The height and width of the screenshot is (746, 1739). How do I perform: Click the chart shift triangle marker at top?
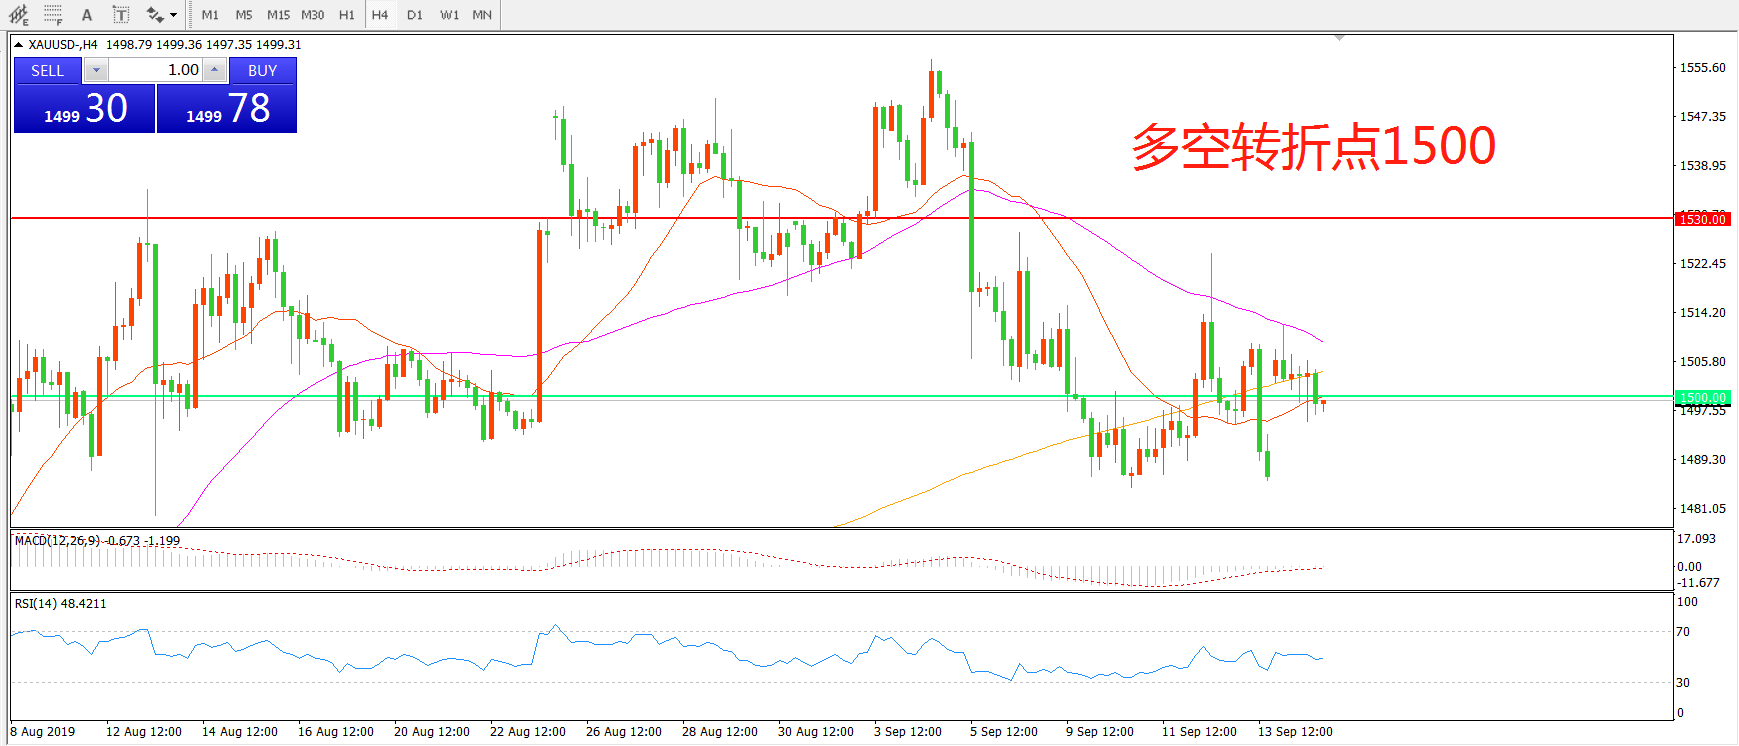(x=1339, y=38)
